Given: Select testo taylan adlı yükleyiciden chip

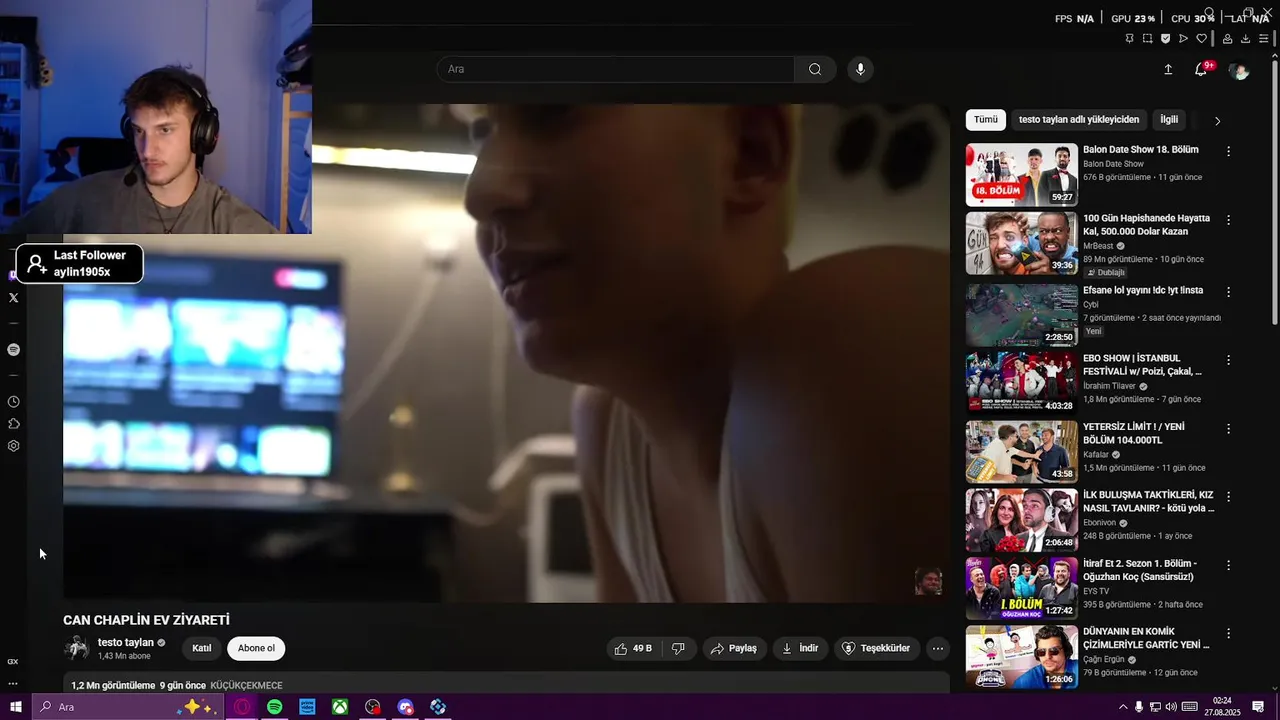Looking at the screenshot, I should (1079, 120).
